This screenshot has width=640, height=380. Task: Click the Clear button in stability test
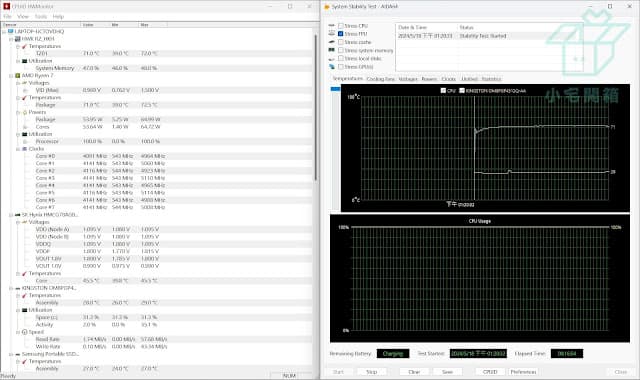tap(414, 372)
